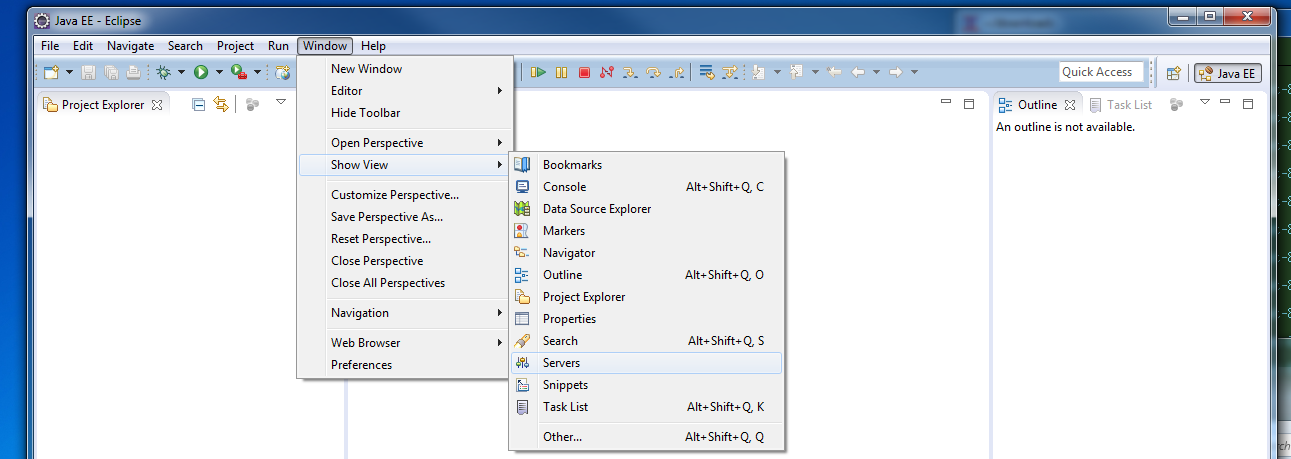Viewport: 1291px width, 459px height.
Task: Collapse all in Project Explorer
Action: point(199,104)
